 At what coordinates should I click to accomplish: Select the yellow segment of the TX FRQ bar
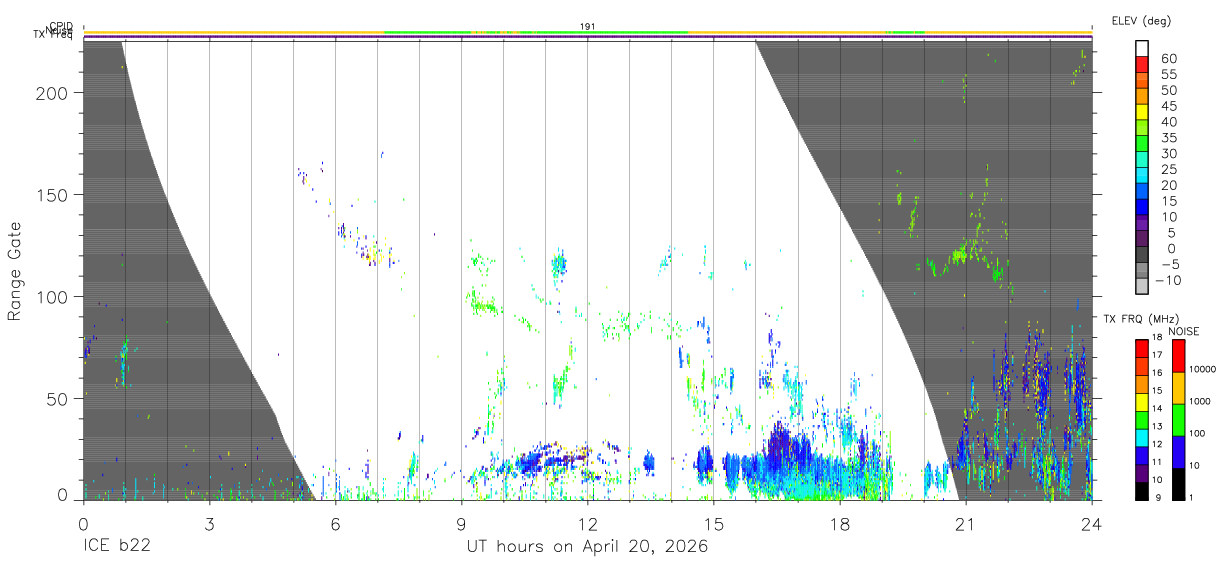coord(1142,402)
